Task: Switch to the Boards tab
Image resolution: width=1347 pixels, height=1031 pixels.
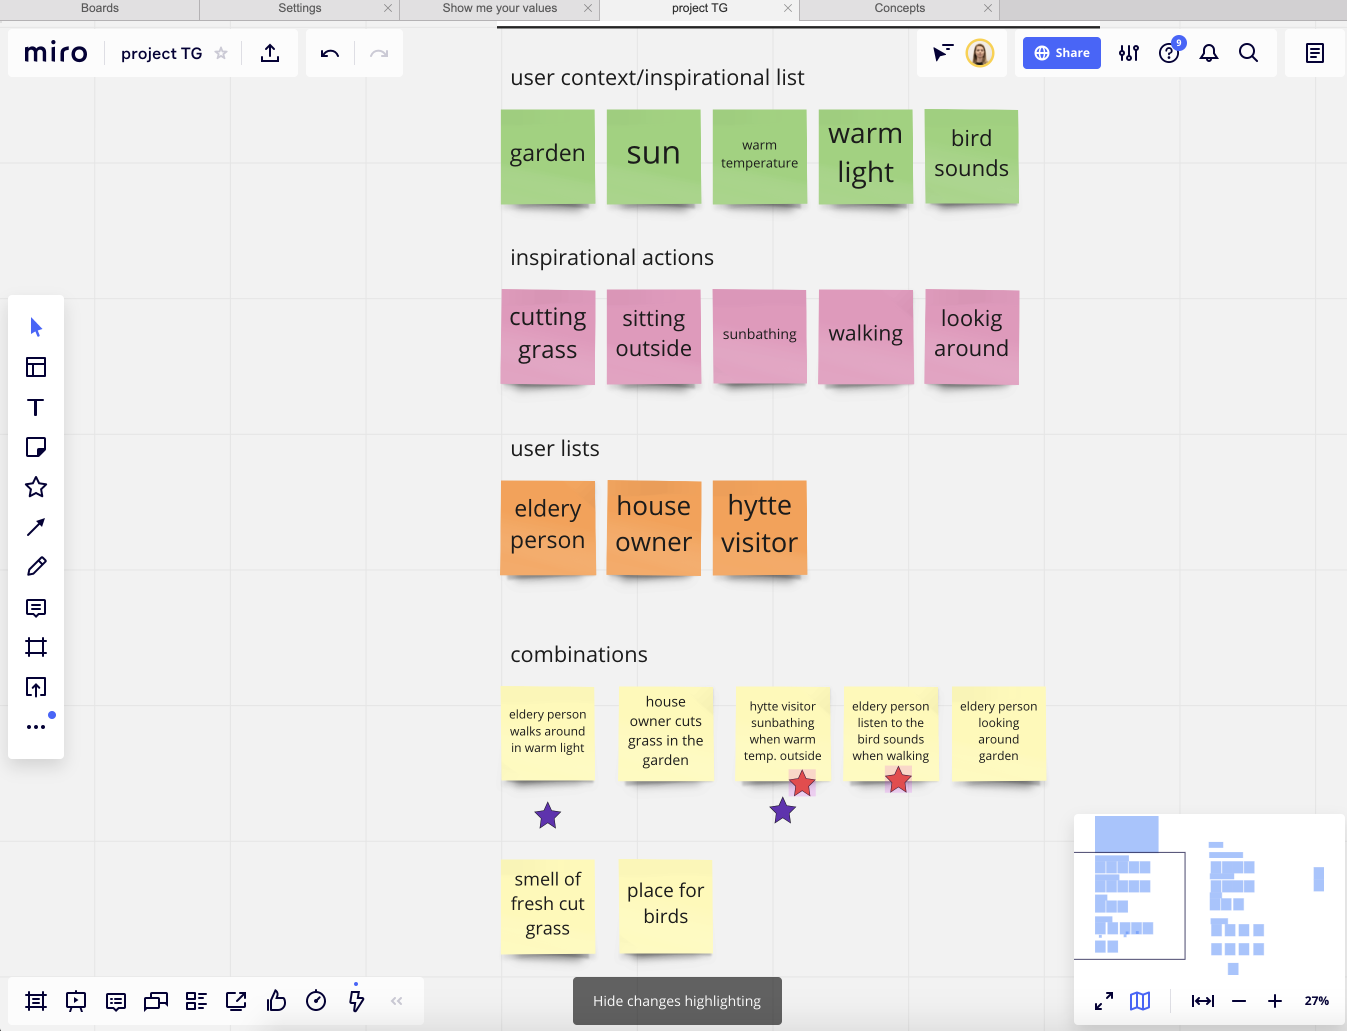Action: pos(99,8)
